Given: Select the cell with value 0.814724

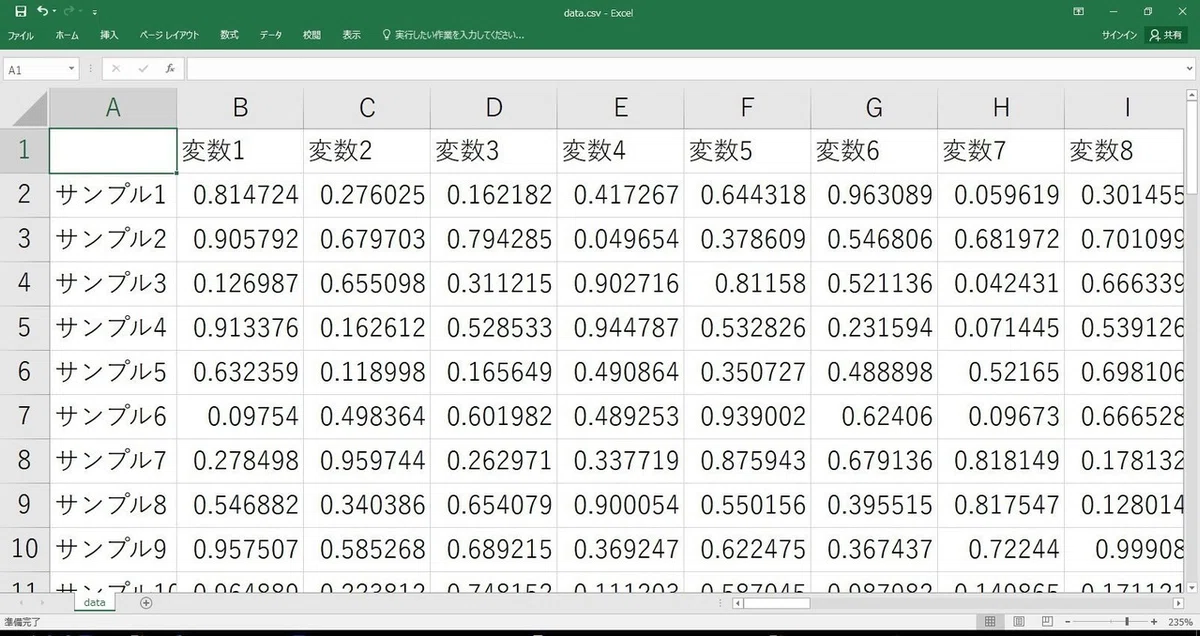Looking at the screenshot, I should pos(240,195).
